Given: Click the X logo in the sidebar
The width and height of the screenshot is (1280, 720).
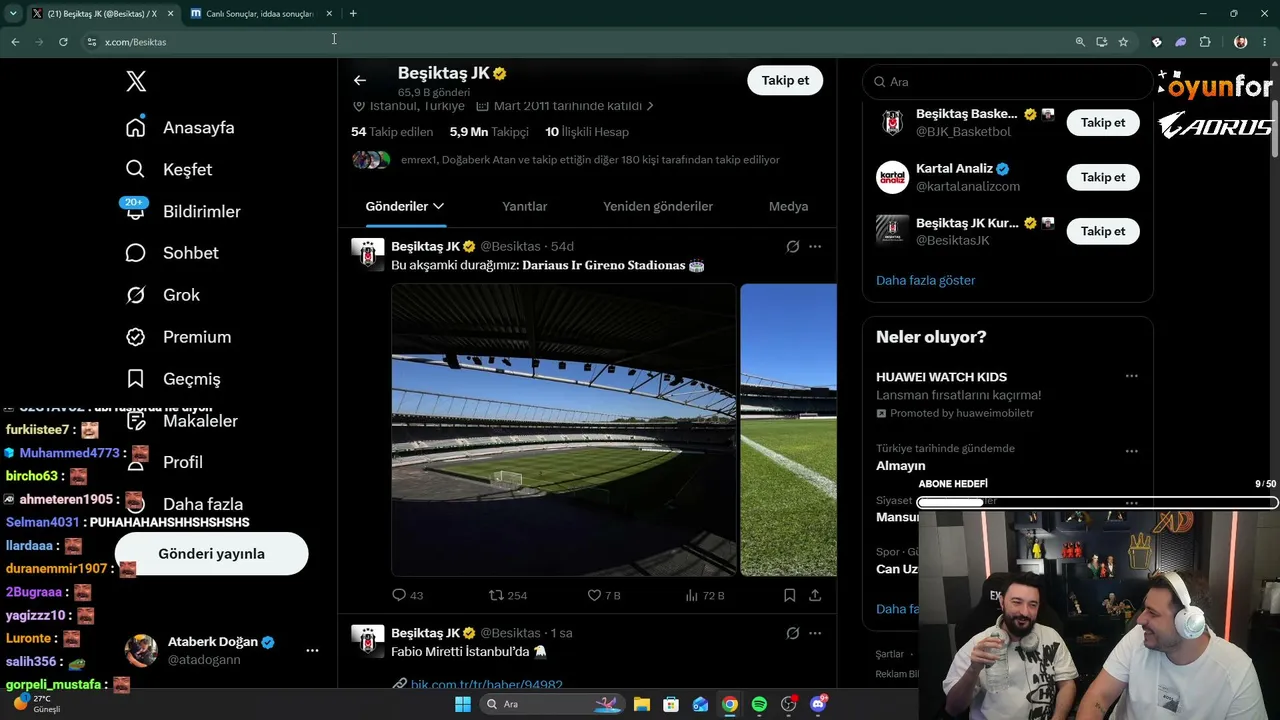Looking at the screenshot, I should (136, 82).
